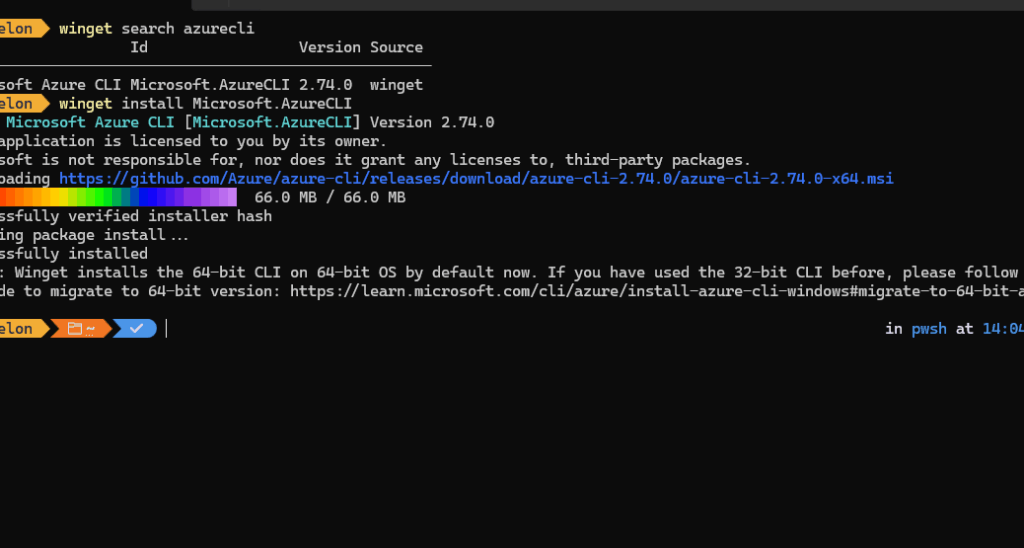The width and height of the screenshot is (1024, 548).
Task: Click the Id column header
Action: [x=139, y=47]
